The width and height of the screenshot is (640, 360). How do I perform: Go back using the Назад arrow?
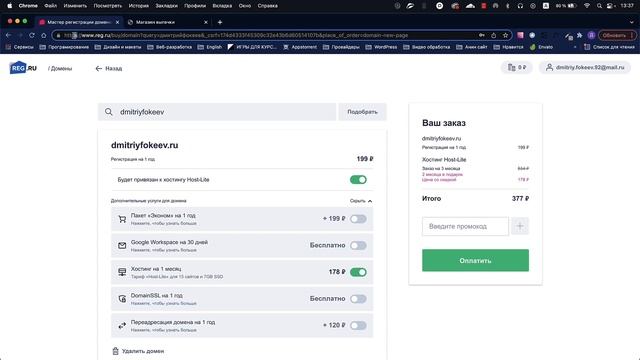[x=109, y=68]
